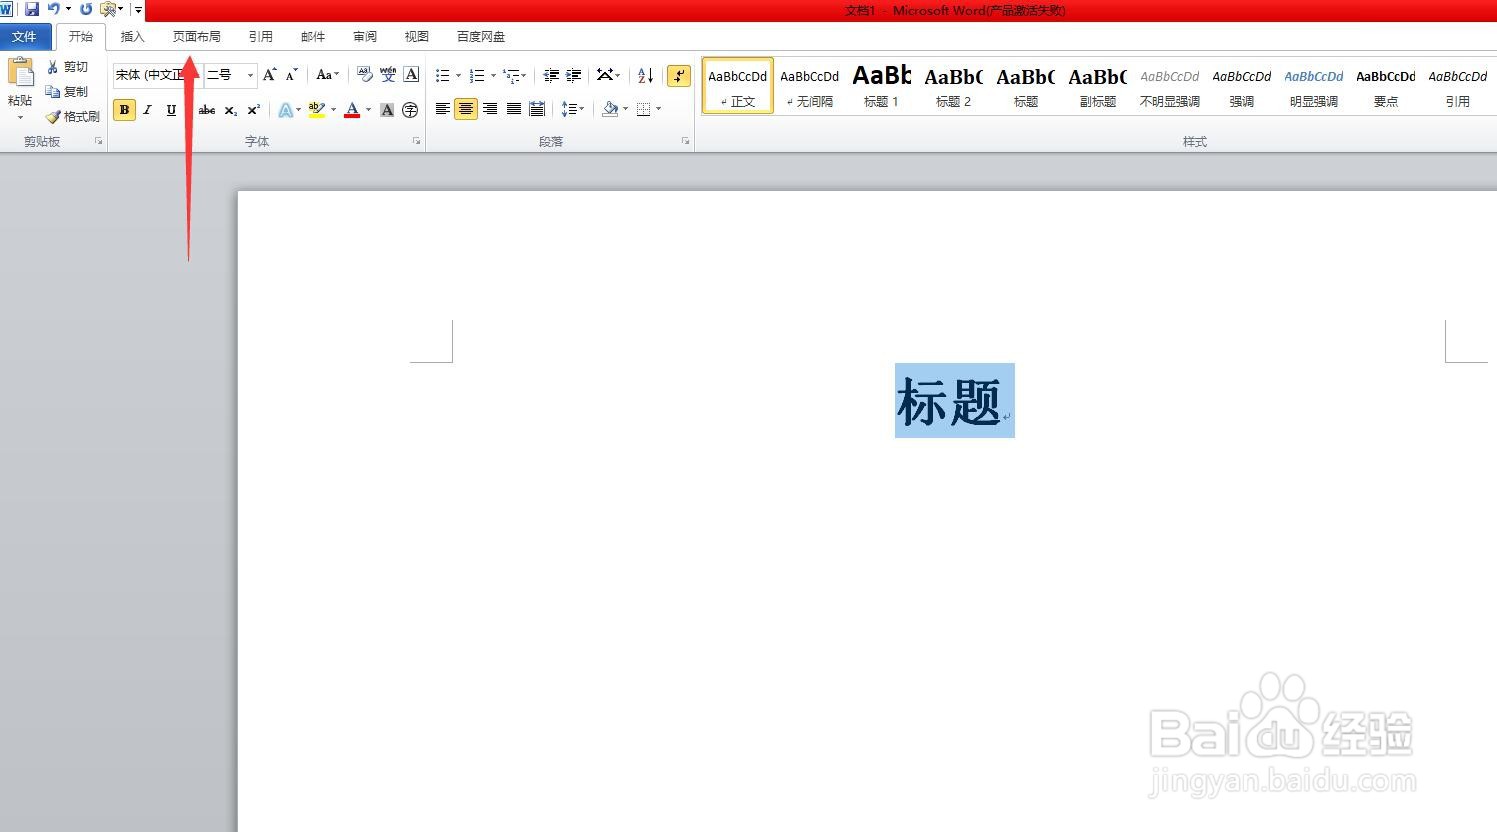
Task: Open text effects glowing A icon
Action: 286,110
